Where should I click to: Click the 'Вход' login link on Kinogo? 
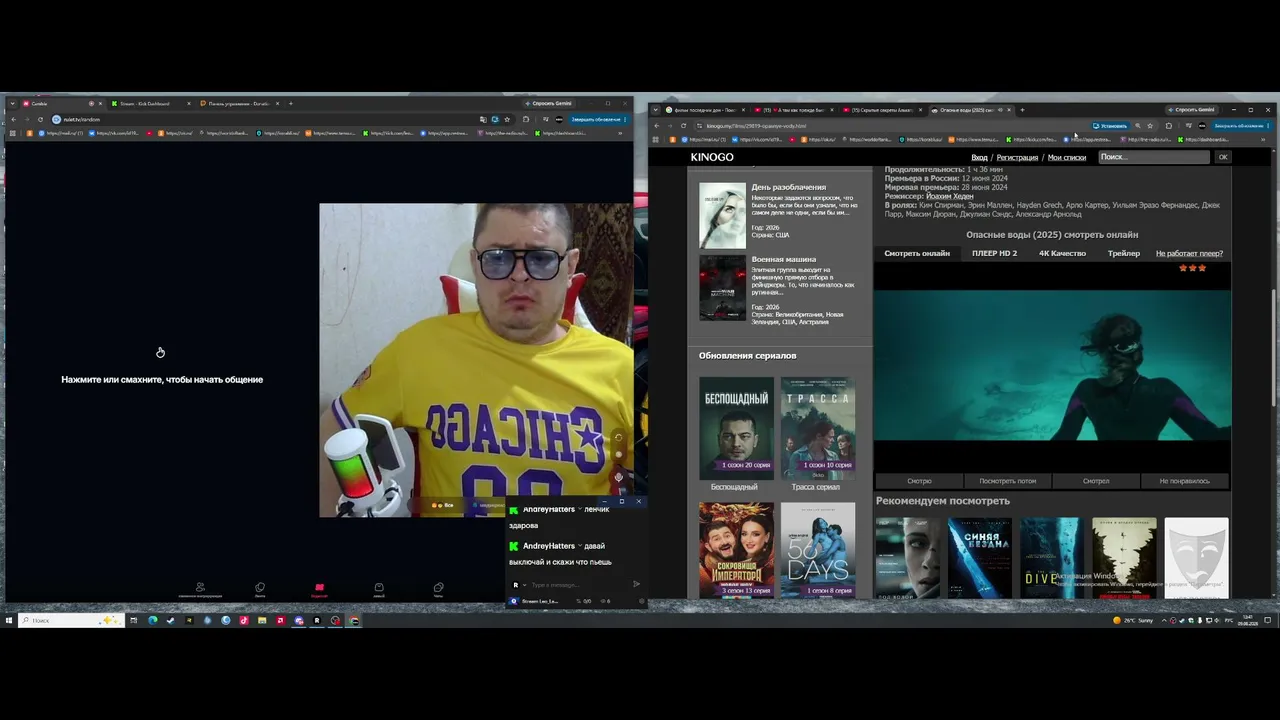[980, 157]
